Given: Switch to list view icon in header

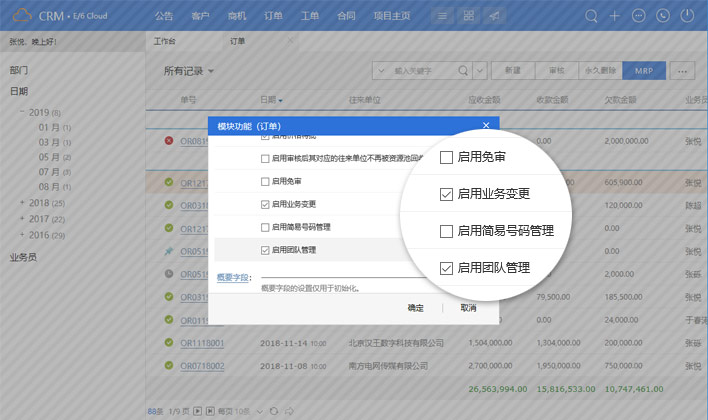Looking at the screenshot, I should [442, 16].
